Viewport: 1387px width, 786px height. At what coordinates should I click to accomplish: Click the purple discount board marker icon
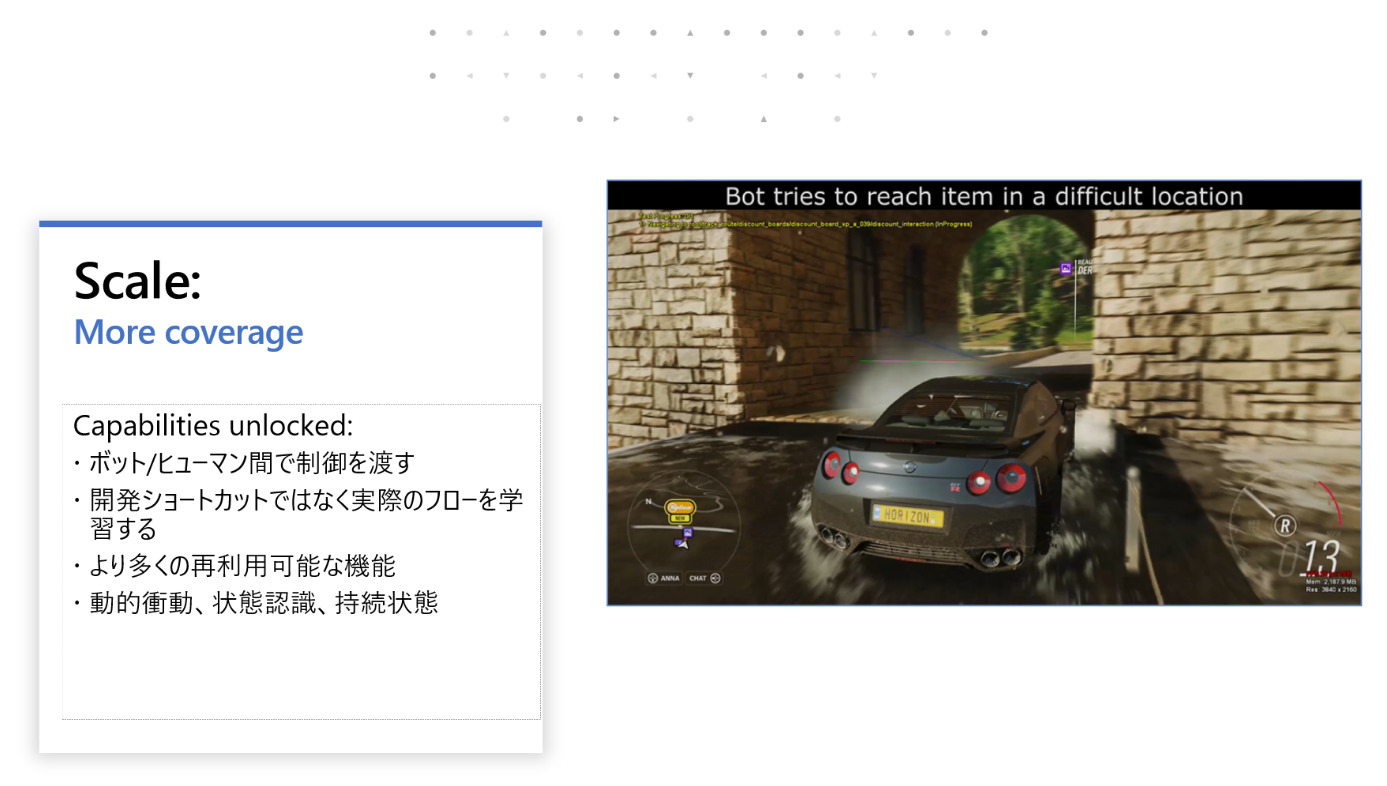click(x=1066, y=269)
